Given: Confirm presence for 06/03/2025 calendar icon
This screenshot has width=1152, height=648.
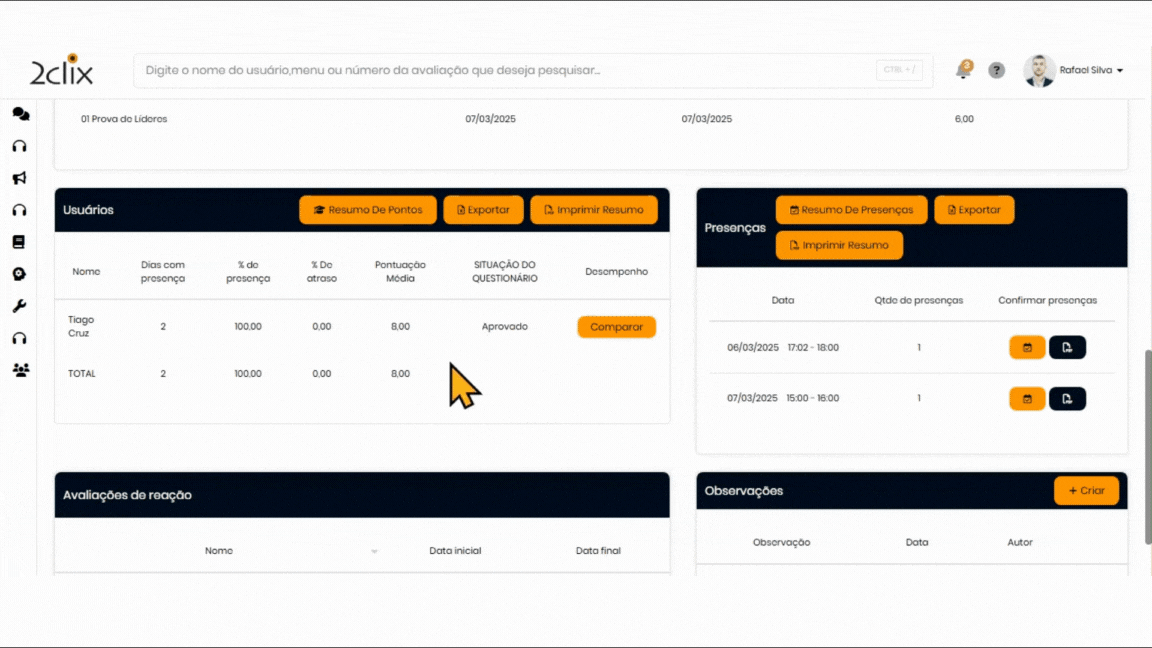Looking at the screenshot, I should (1027, 348).
